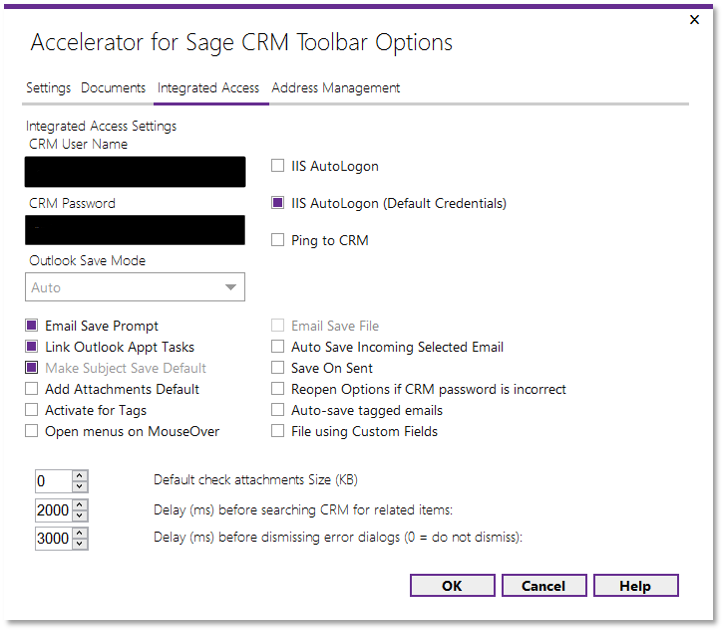
Task: Enable Open menus on MouseOver
Action: click(x=31, y=431)
